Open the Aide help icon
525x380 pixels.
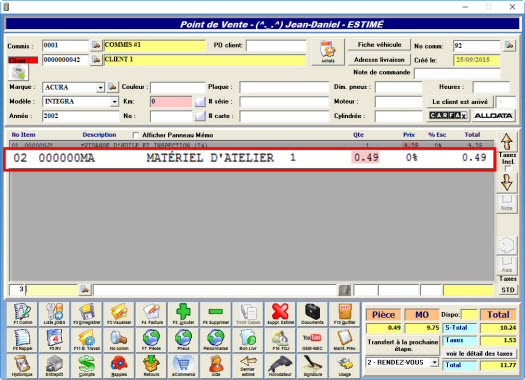[x=216, y=366]
